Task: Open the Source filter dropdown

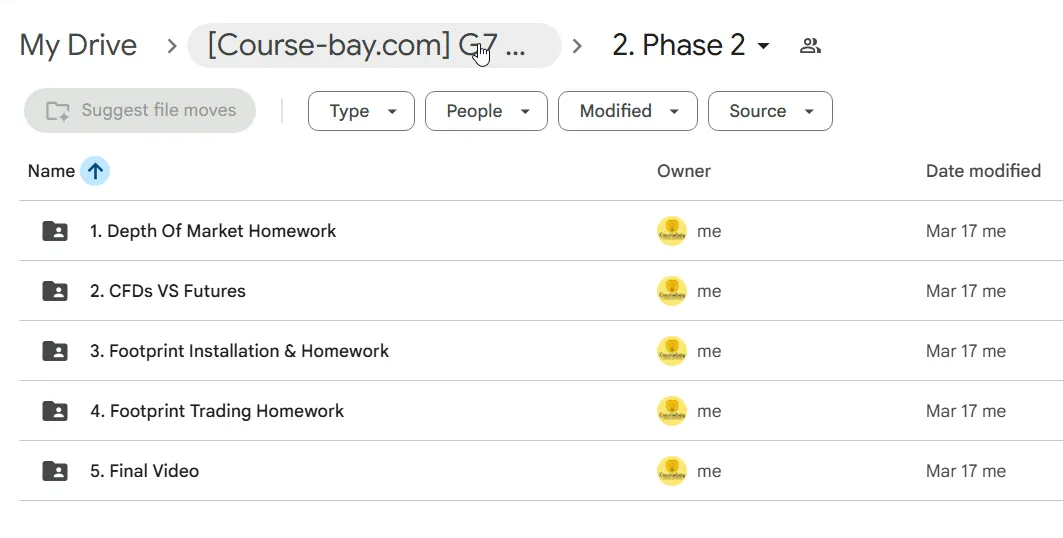Action: coord(770,111)
